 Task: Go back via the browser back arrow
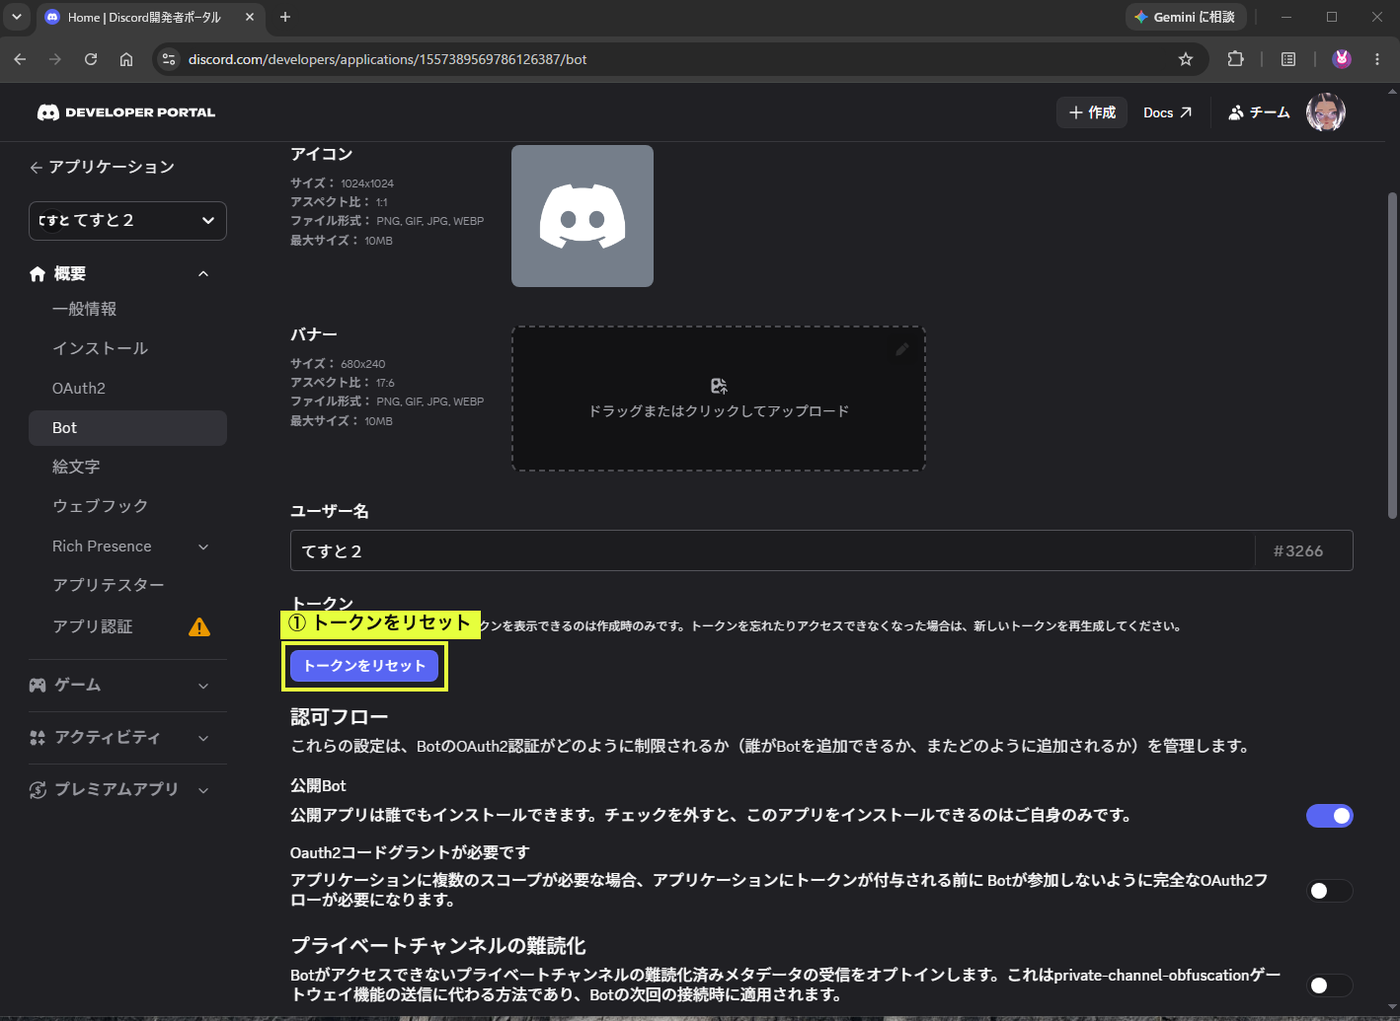point(20,59)
